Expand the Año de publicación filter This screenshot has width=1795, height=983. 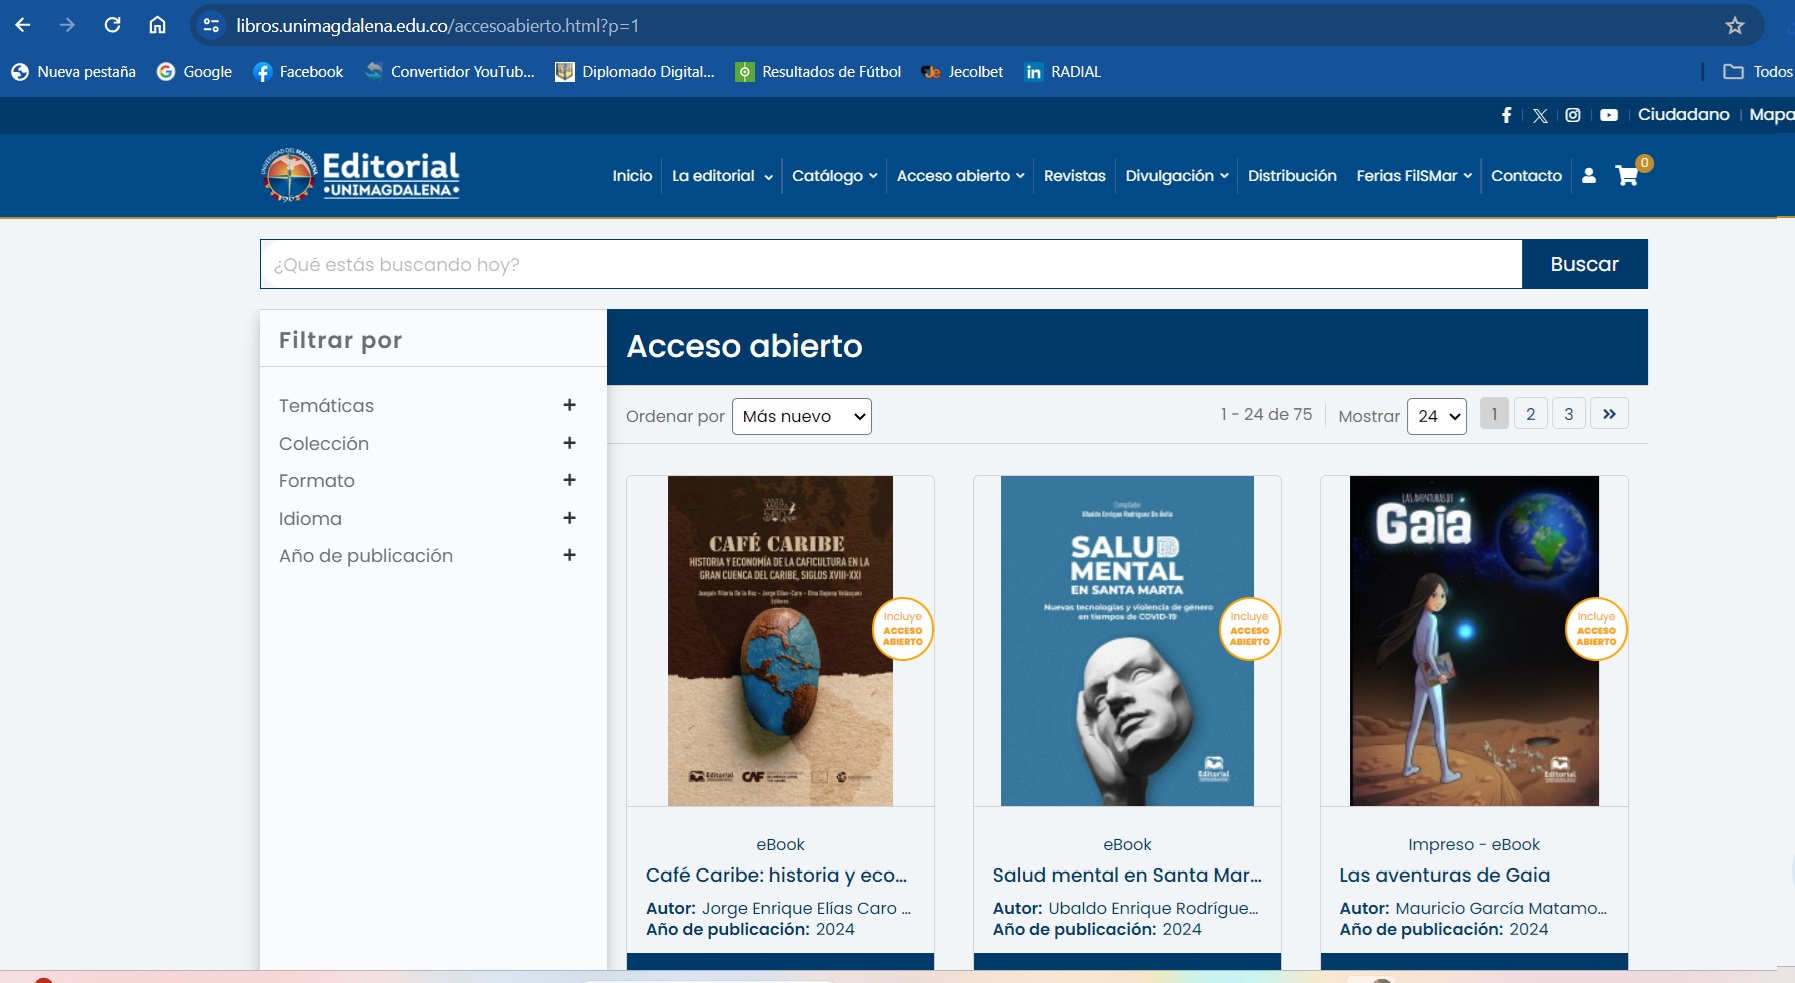(569, 555)
